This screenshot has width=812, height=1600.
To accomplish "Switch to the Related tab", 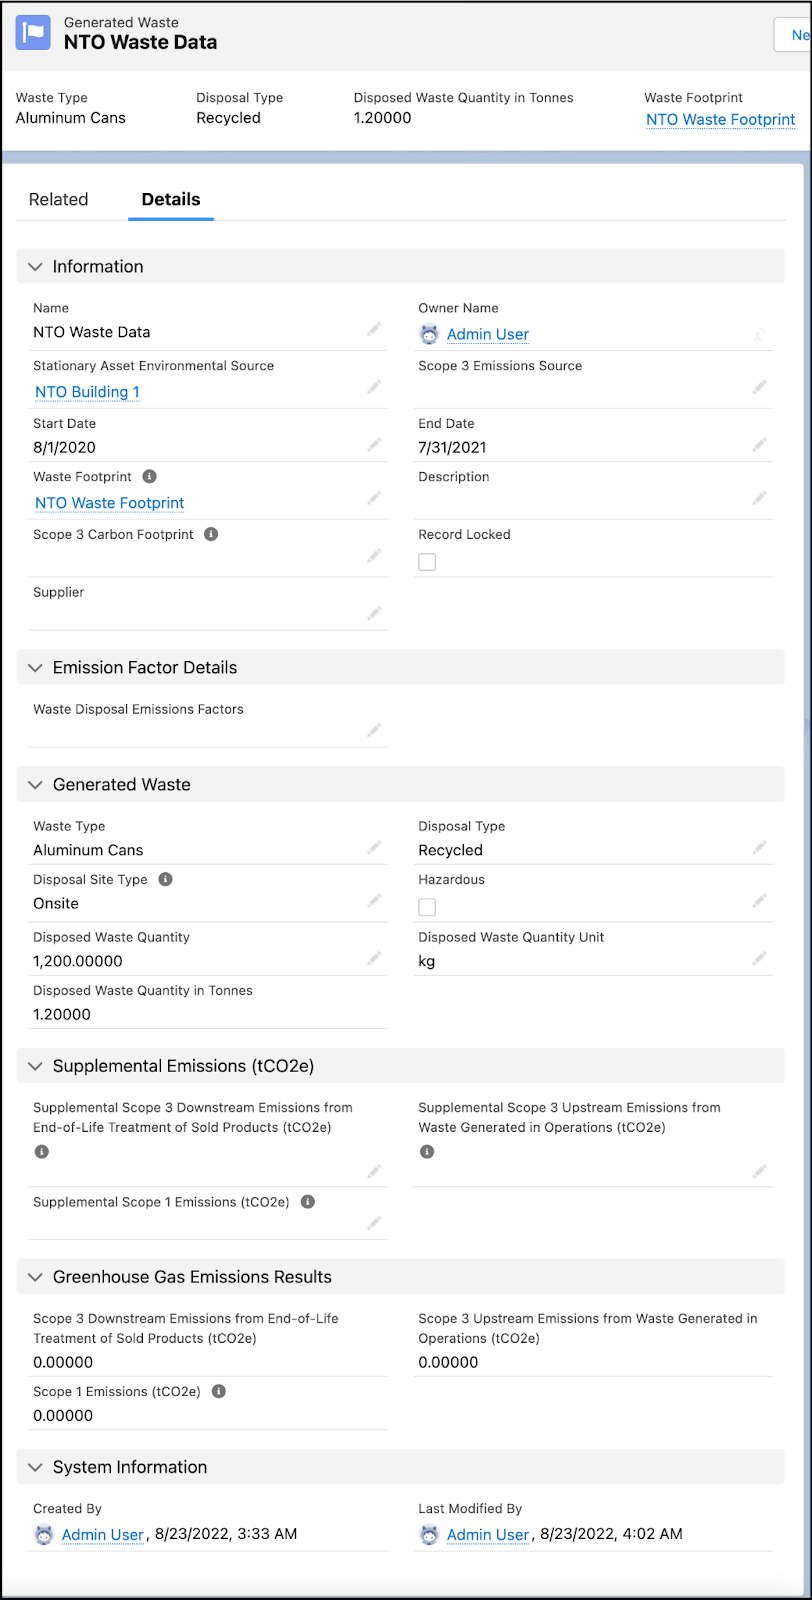I will [x=59, y=200].
